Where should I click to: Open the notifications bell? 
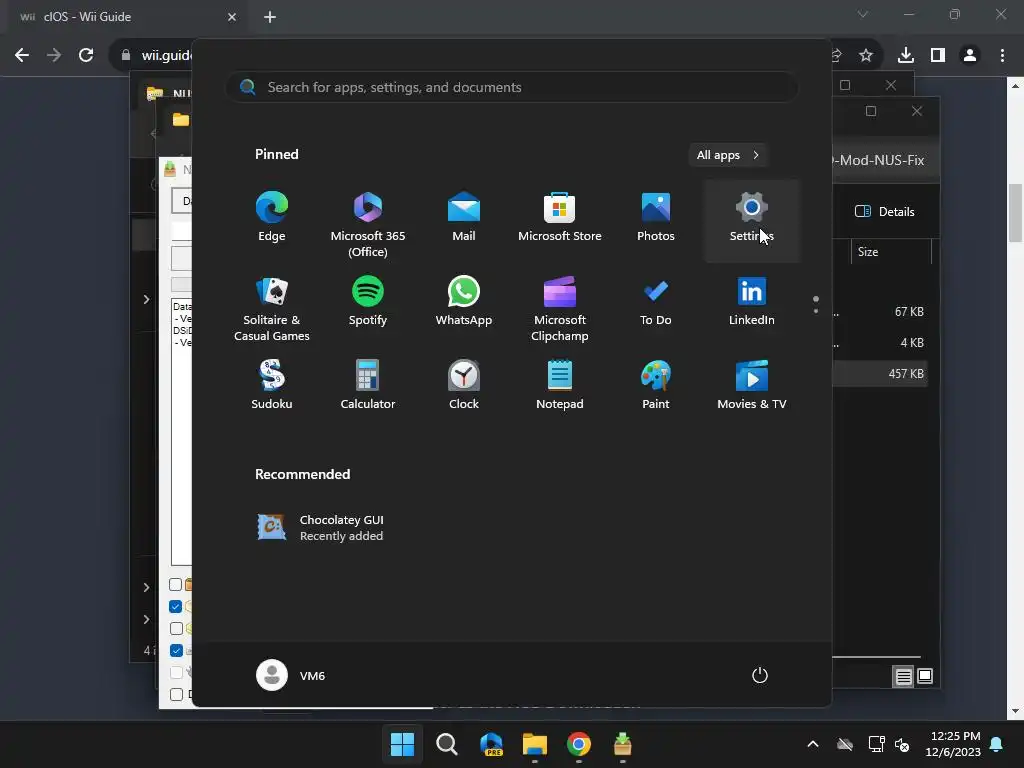(997, 744)
